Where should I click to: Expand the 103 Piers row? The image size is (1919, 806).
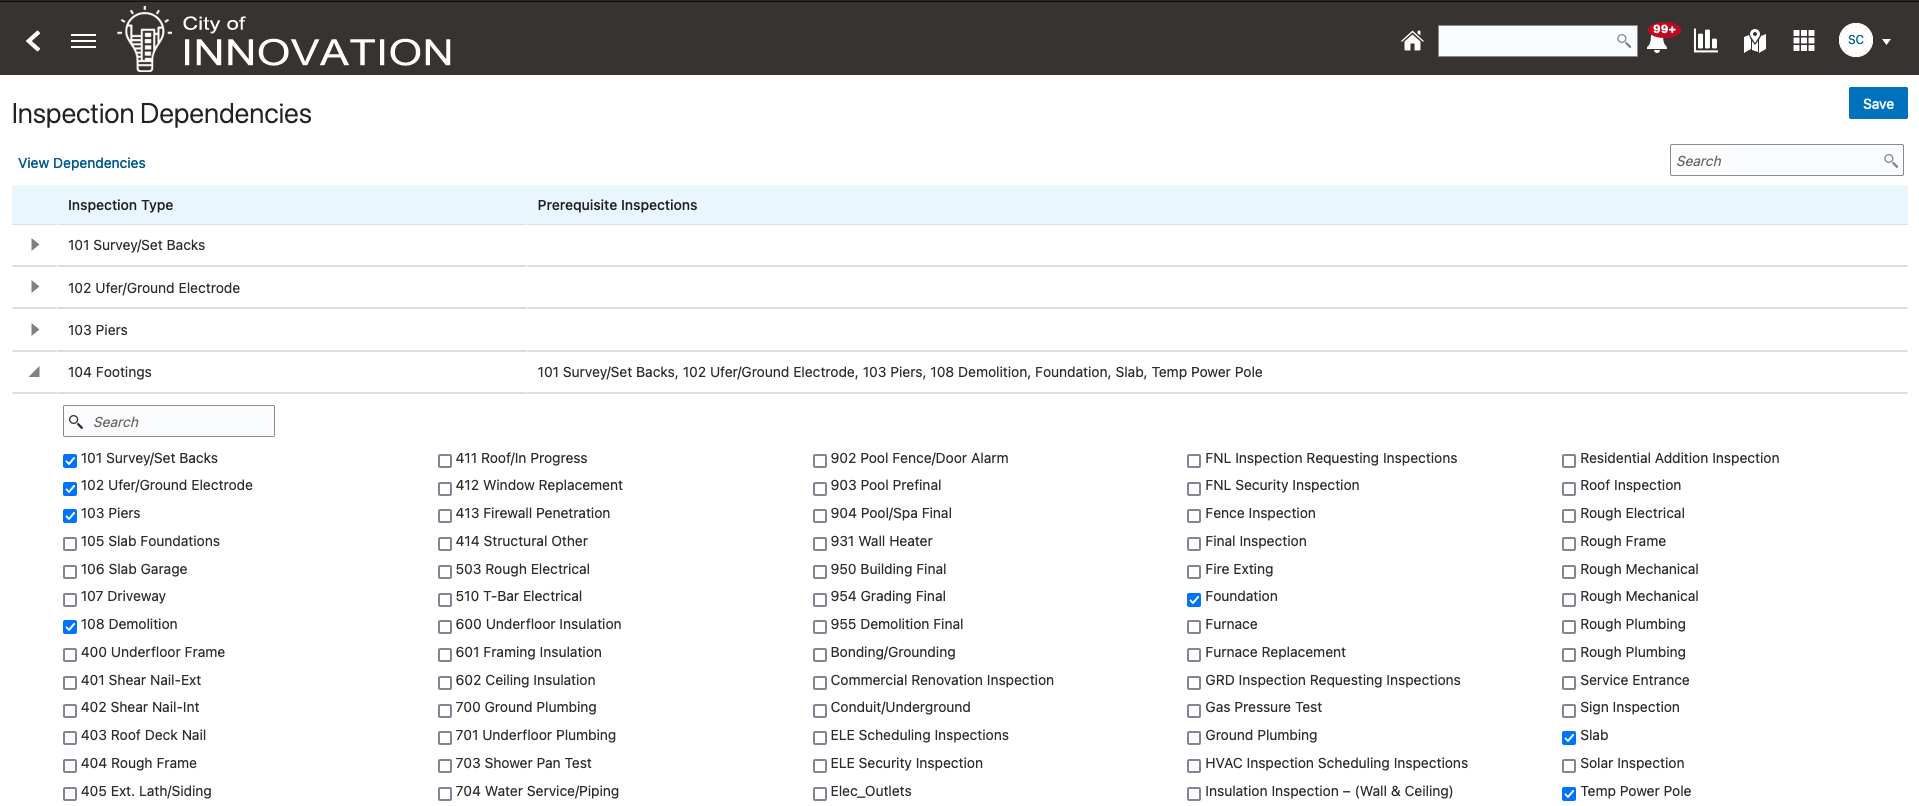click(35, 330)
